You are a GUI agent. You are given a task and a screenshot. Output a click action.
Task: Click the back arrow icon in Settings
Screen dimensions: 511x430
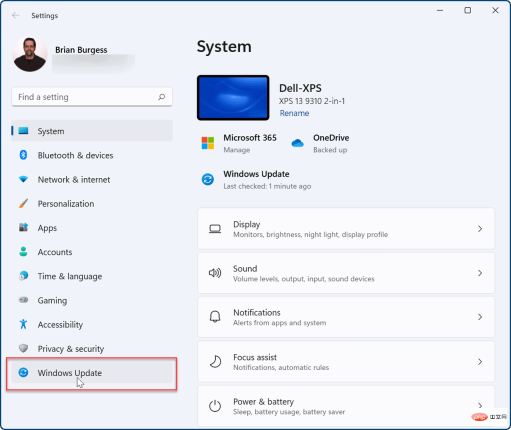[x=15, y=16]
